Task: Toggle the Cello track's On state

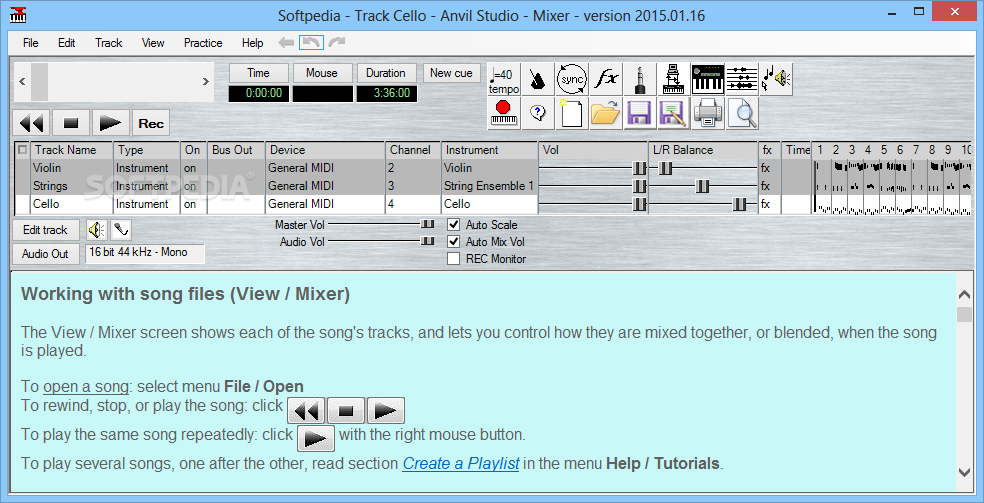Action: (x=193, y=204)
